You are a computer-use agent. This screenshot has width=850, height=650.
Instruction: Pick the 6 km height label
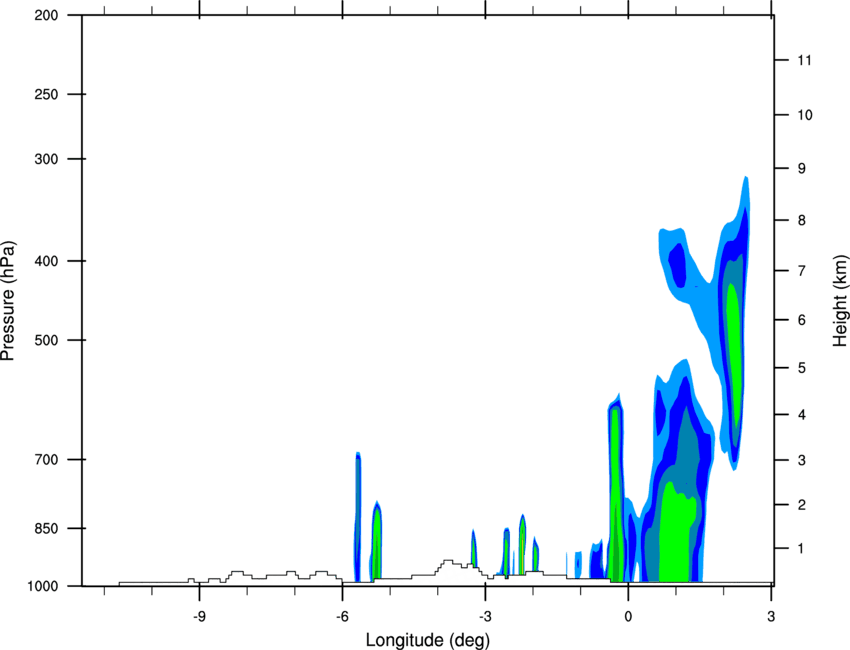801,320
